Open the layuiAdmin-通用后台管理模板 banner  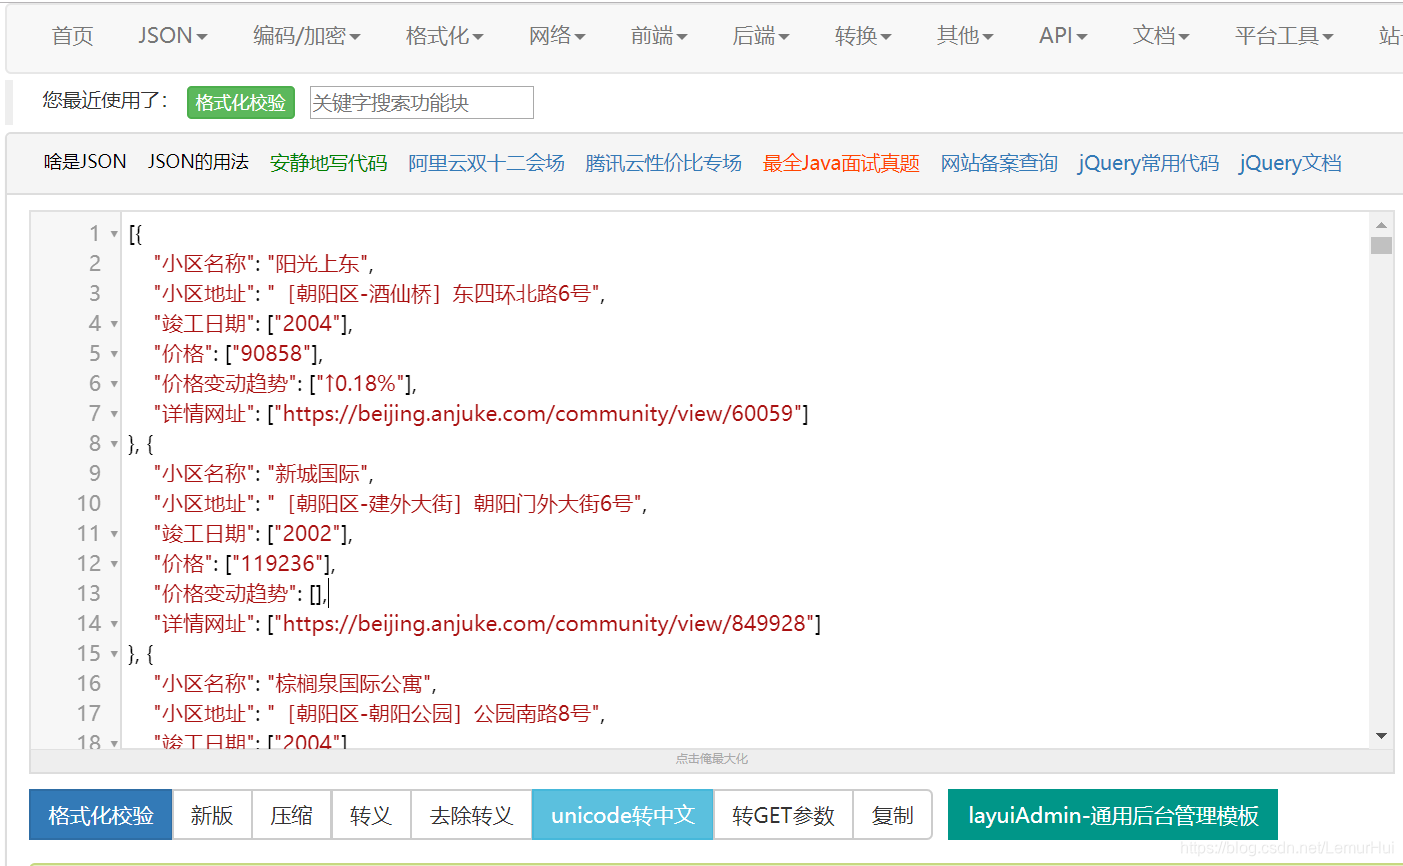tap(1113, 815)
